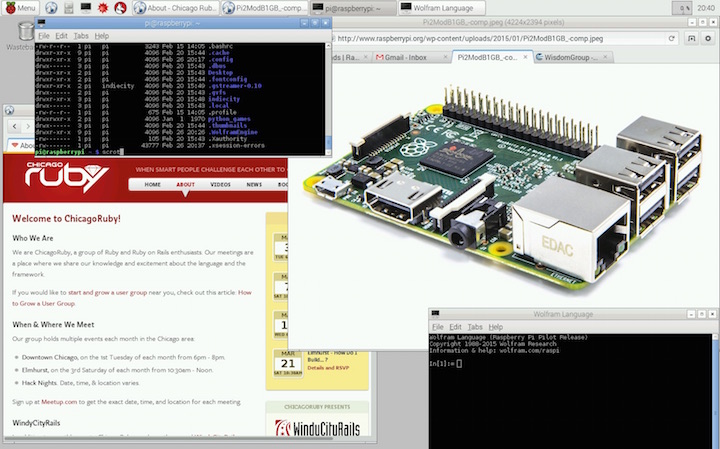
Task: Close the Pi2ModB1GB_-co... tab
Action: tap(525, 57)
